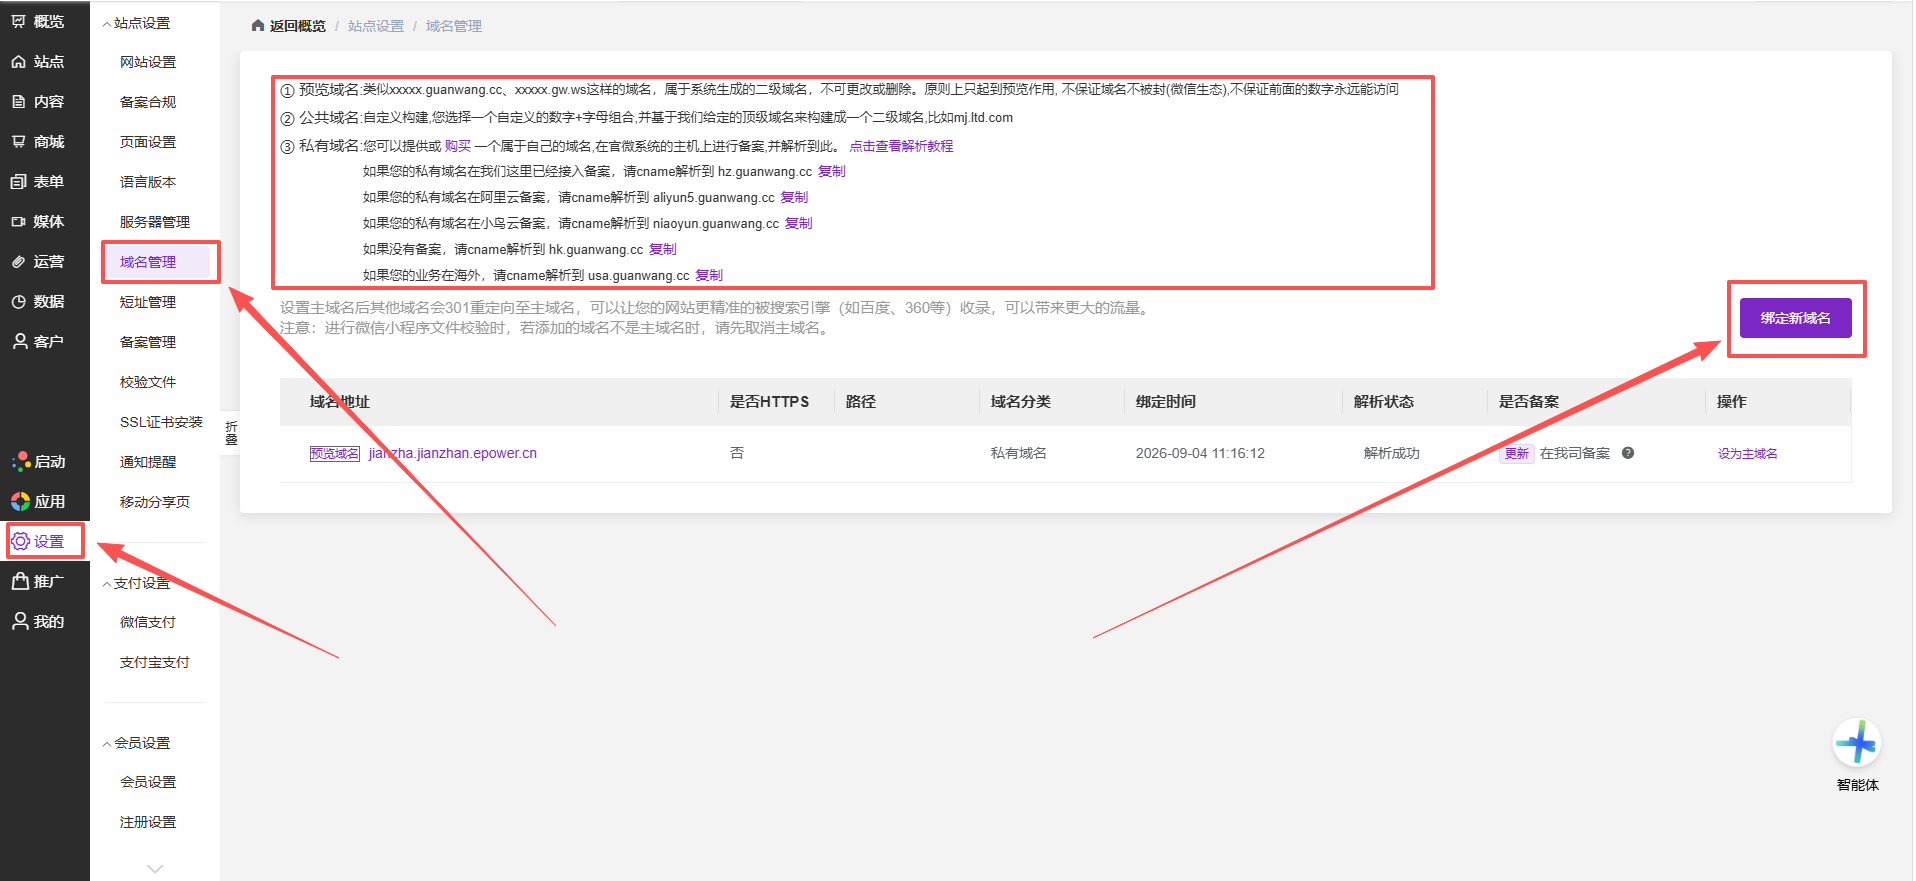Open SSL证书安装 menu item
The height and width of the screenshot is (881, 1916).
click(161, 422)
